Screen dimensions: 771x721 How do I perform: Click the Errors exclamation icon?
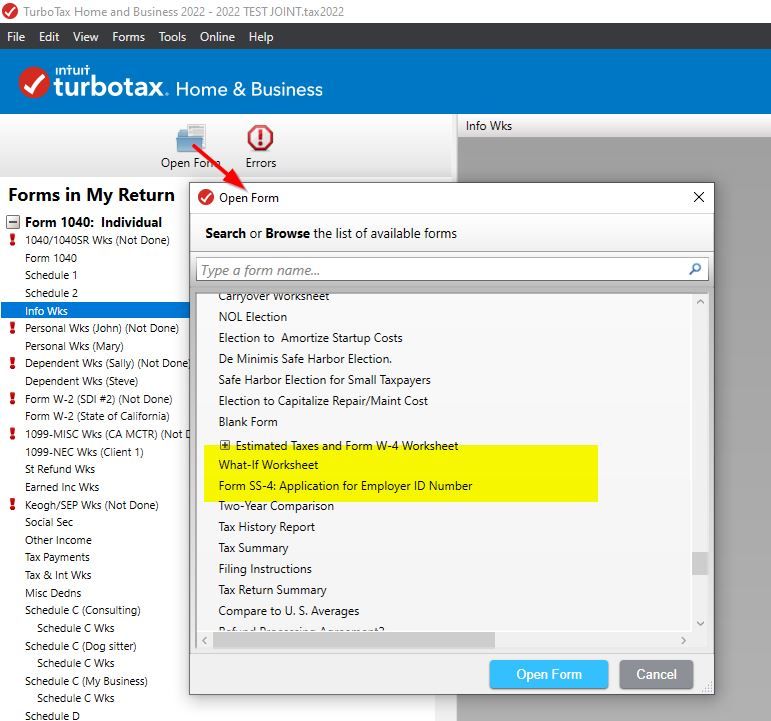(260, 138)
